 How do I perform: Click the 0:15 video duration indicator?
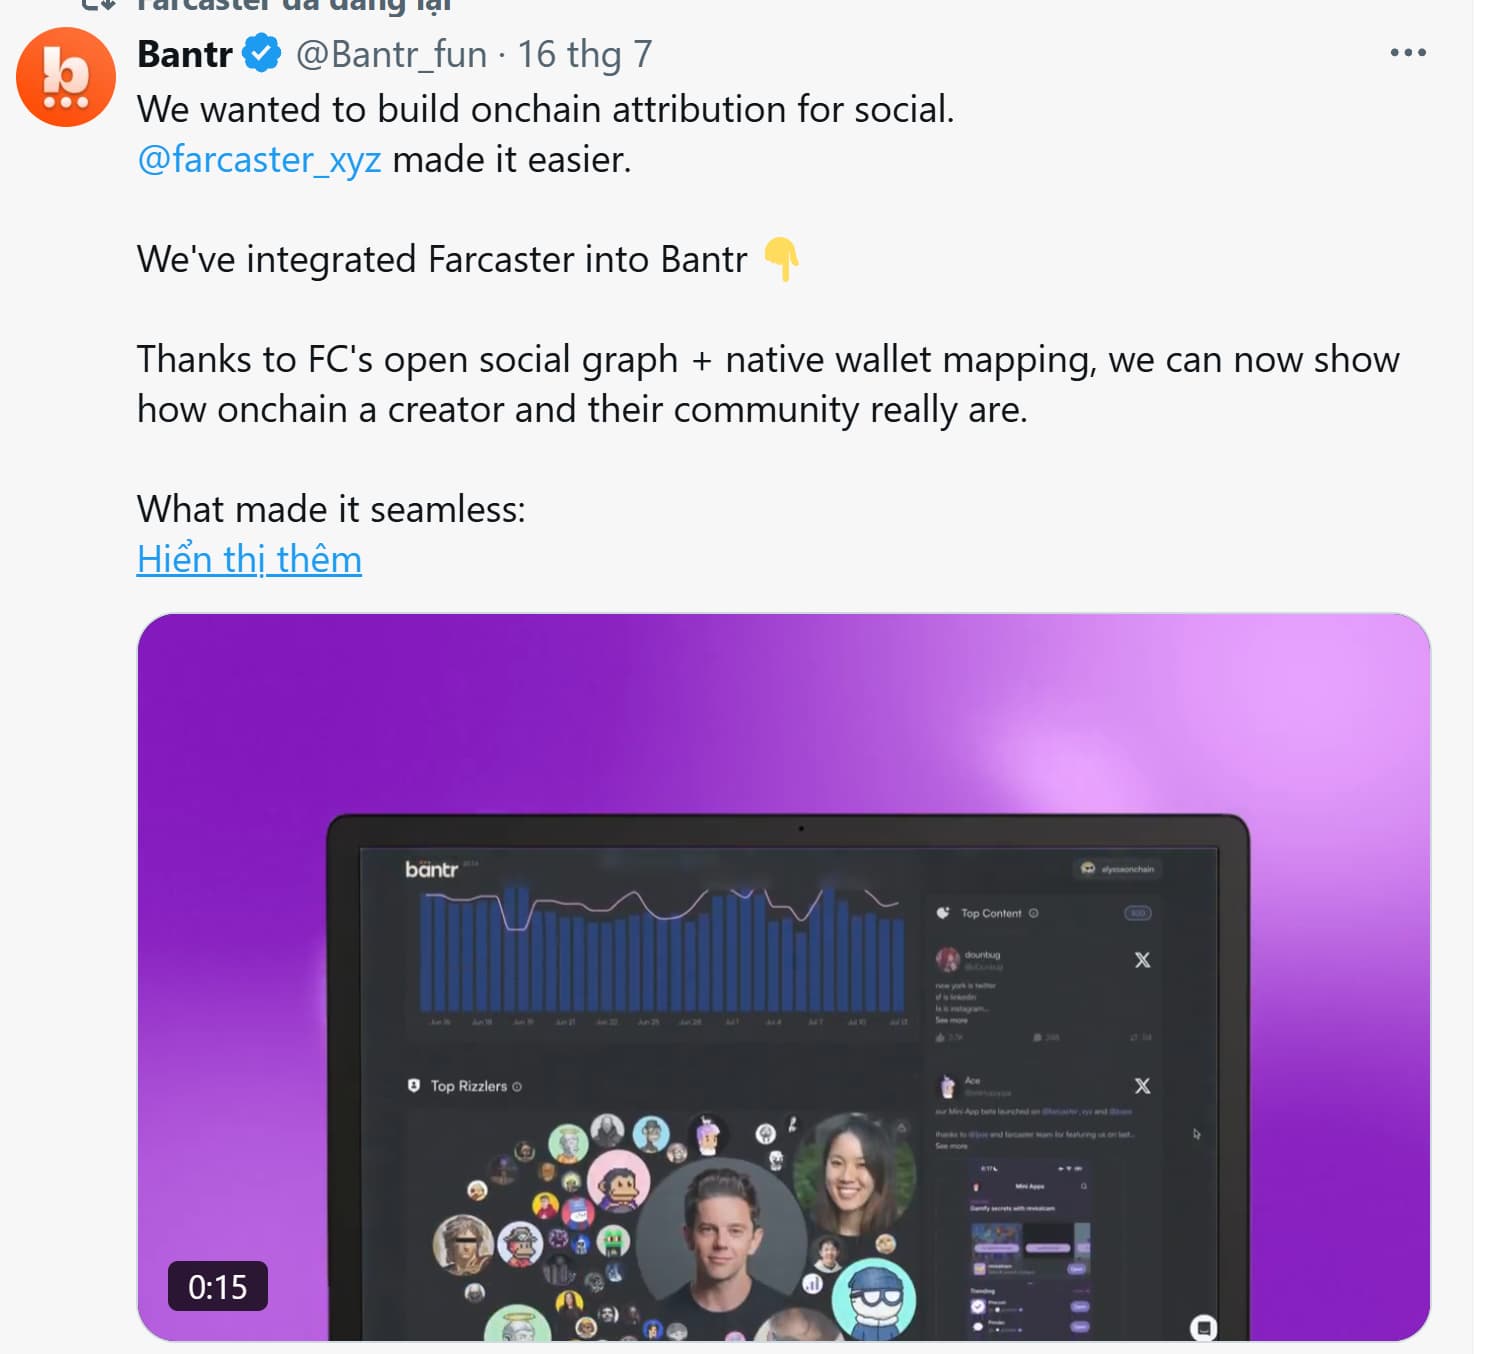point(218,1287)
